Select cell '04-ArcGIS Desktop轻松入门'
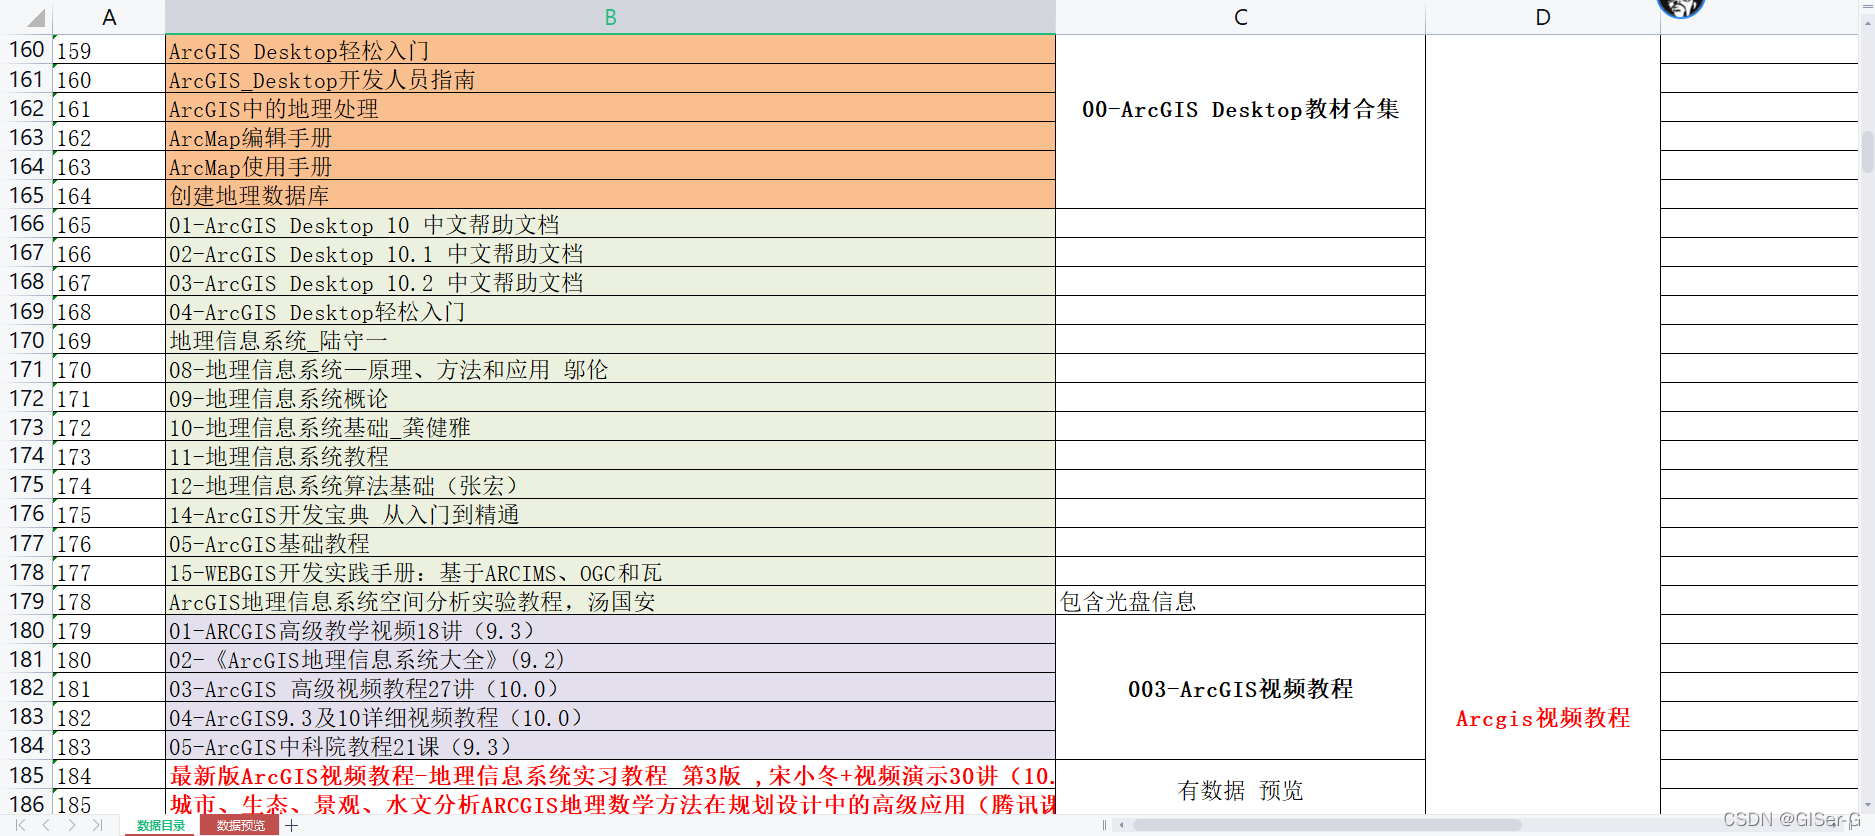Screen dimensions: 1875x836 (610, 311)
